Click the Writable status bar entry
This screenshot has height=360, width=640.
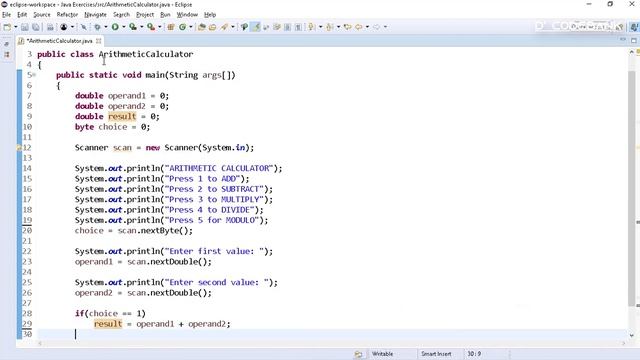click(382, 354)
